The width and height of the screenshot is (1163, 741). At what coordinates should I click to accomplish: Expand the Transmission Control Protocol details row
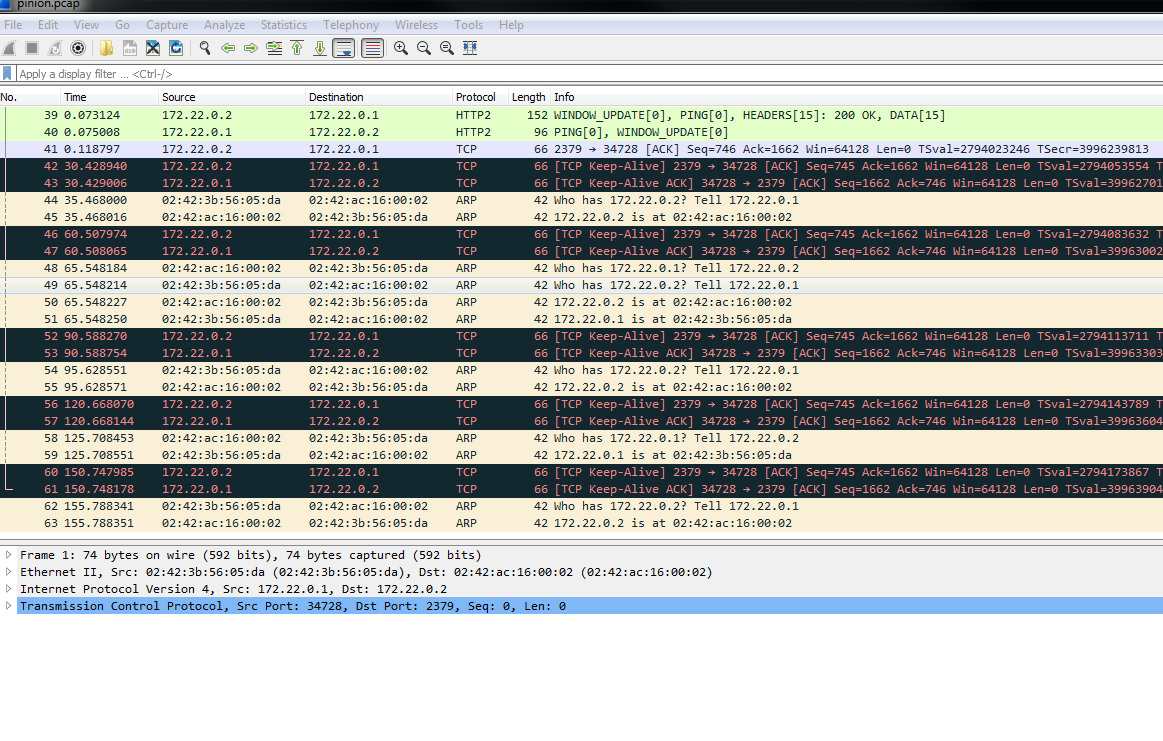9,605
